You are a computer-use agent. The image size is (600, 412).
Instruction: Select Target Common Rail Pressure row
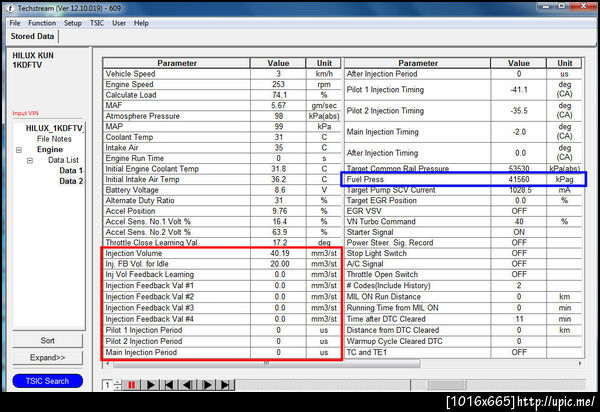(463, 168)
